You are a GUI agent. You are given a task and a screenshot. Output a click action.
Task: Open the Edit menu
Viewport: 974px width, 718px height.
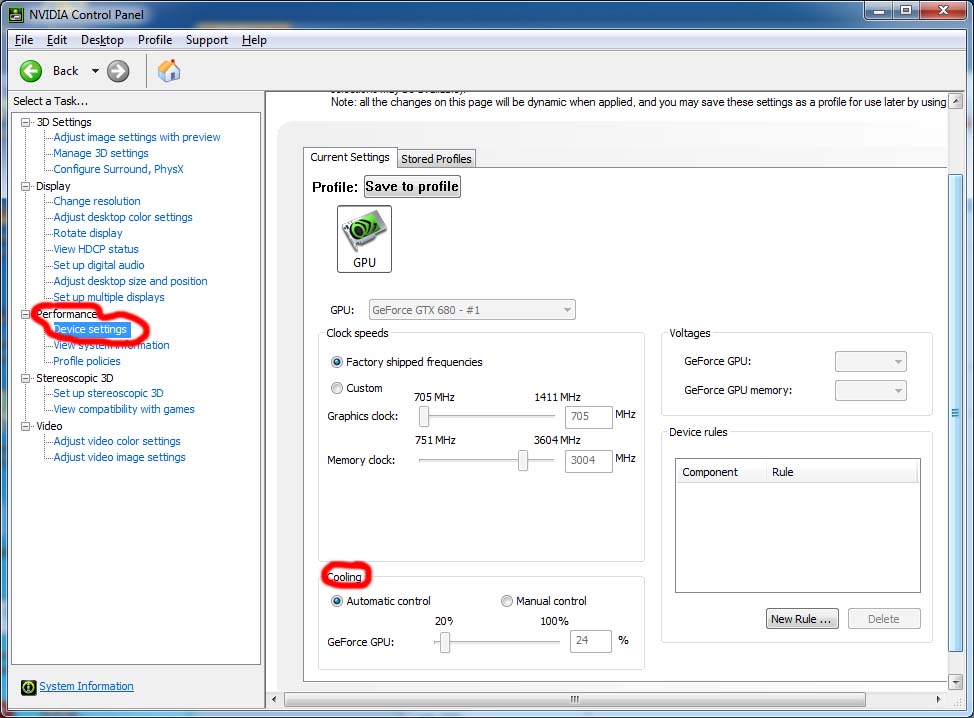tap(57, 40)
